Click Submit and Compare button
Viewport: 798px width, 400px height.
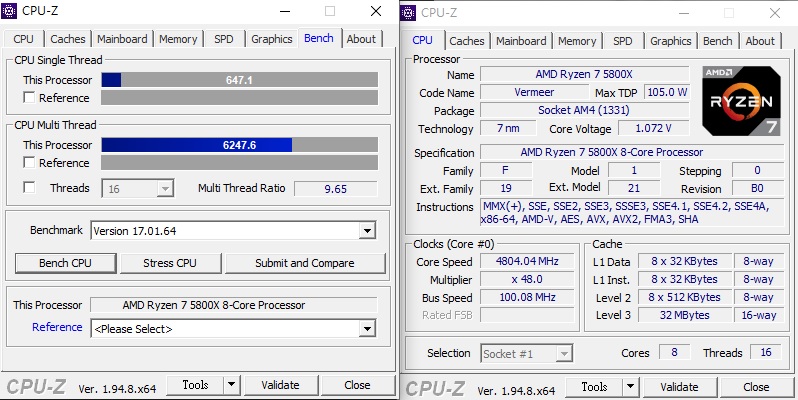305,263
